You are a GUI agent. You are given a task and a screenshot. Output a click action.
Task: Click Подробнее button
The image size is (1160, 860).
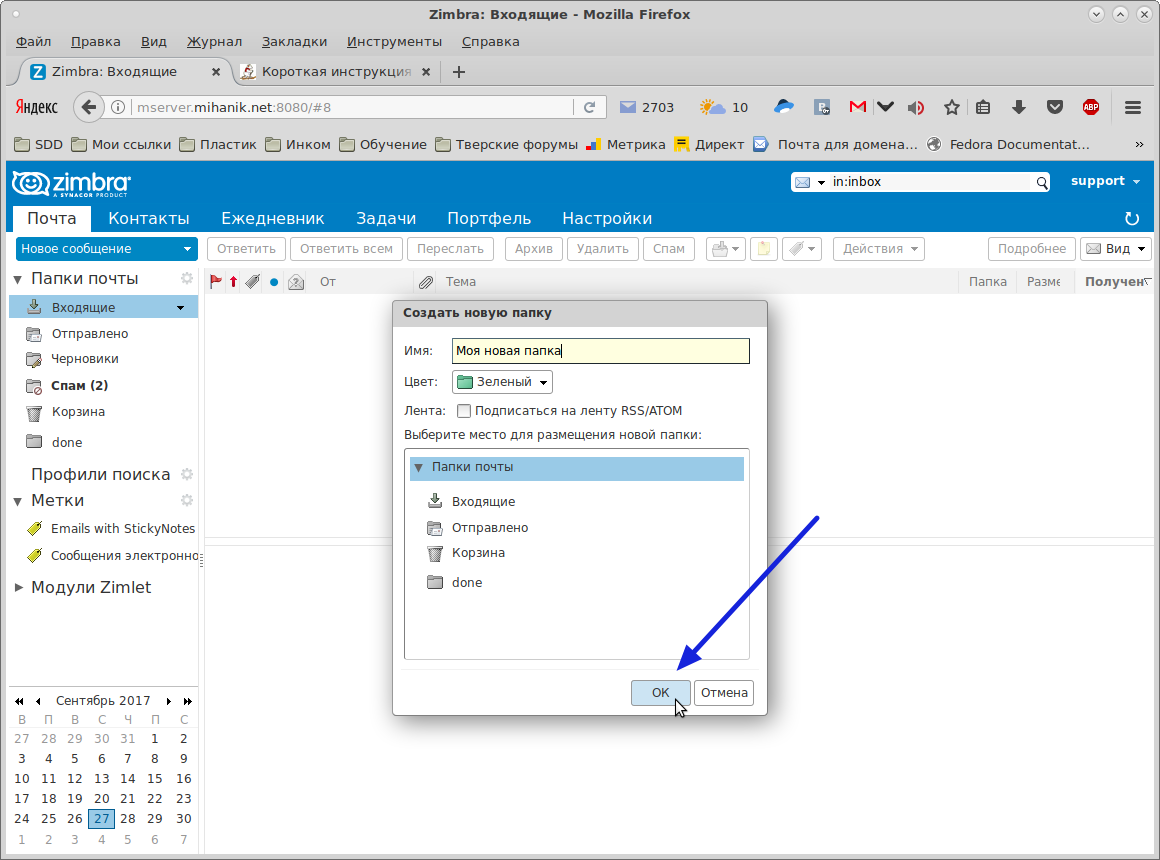pyautogui.click(x=1032, y=249)
